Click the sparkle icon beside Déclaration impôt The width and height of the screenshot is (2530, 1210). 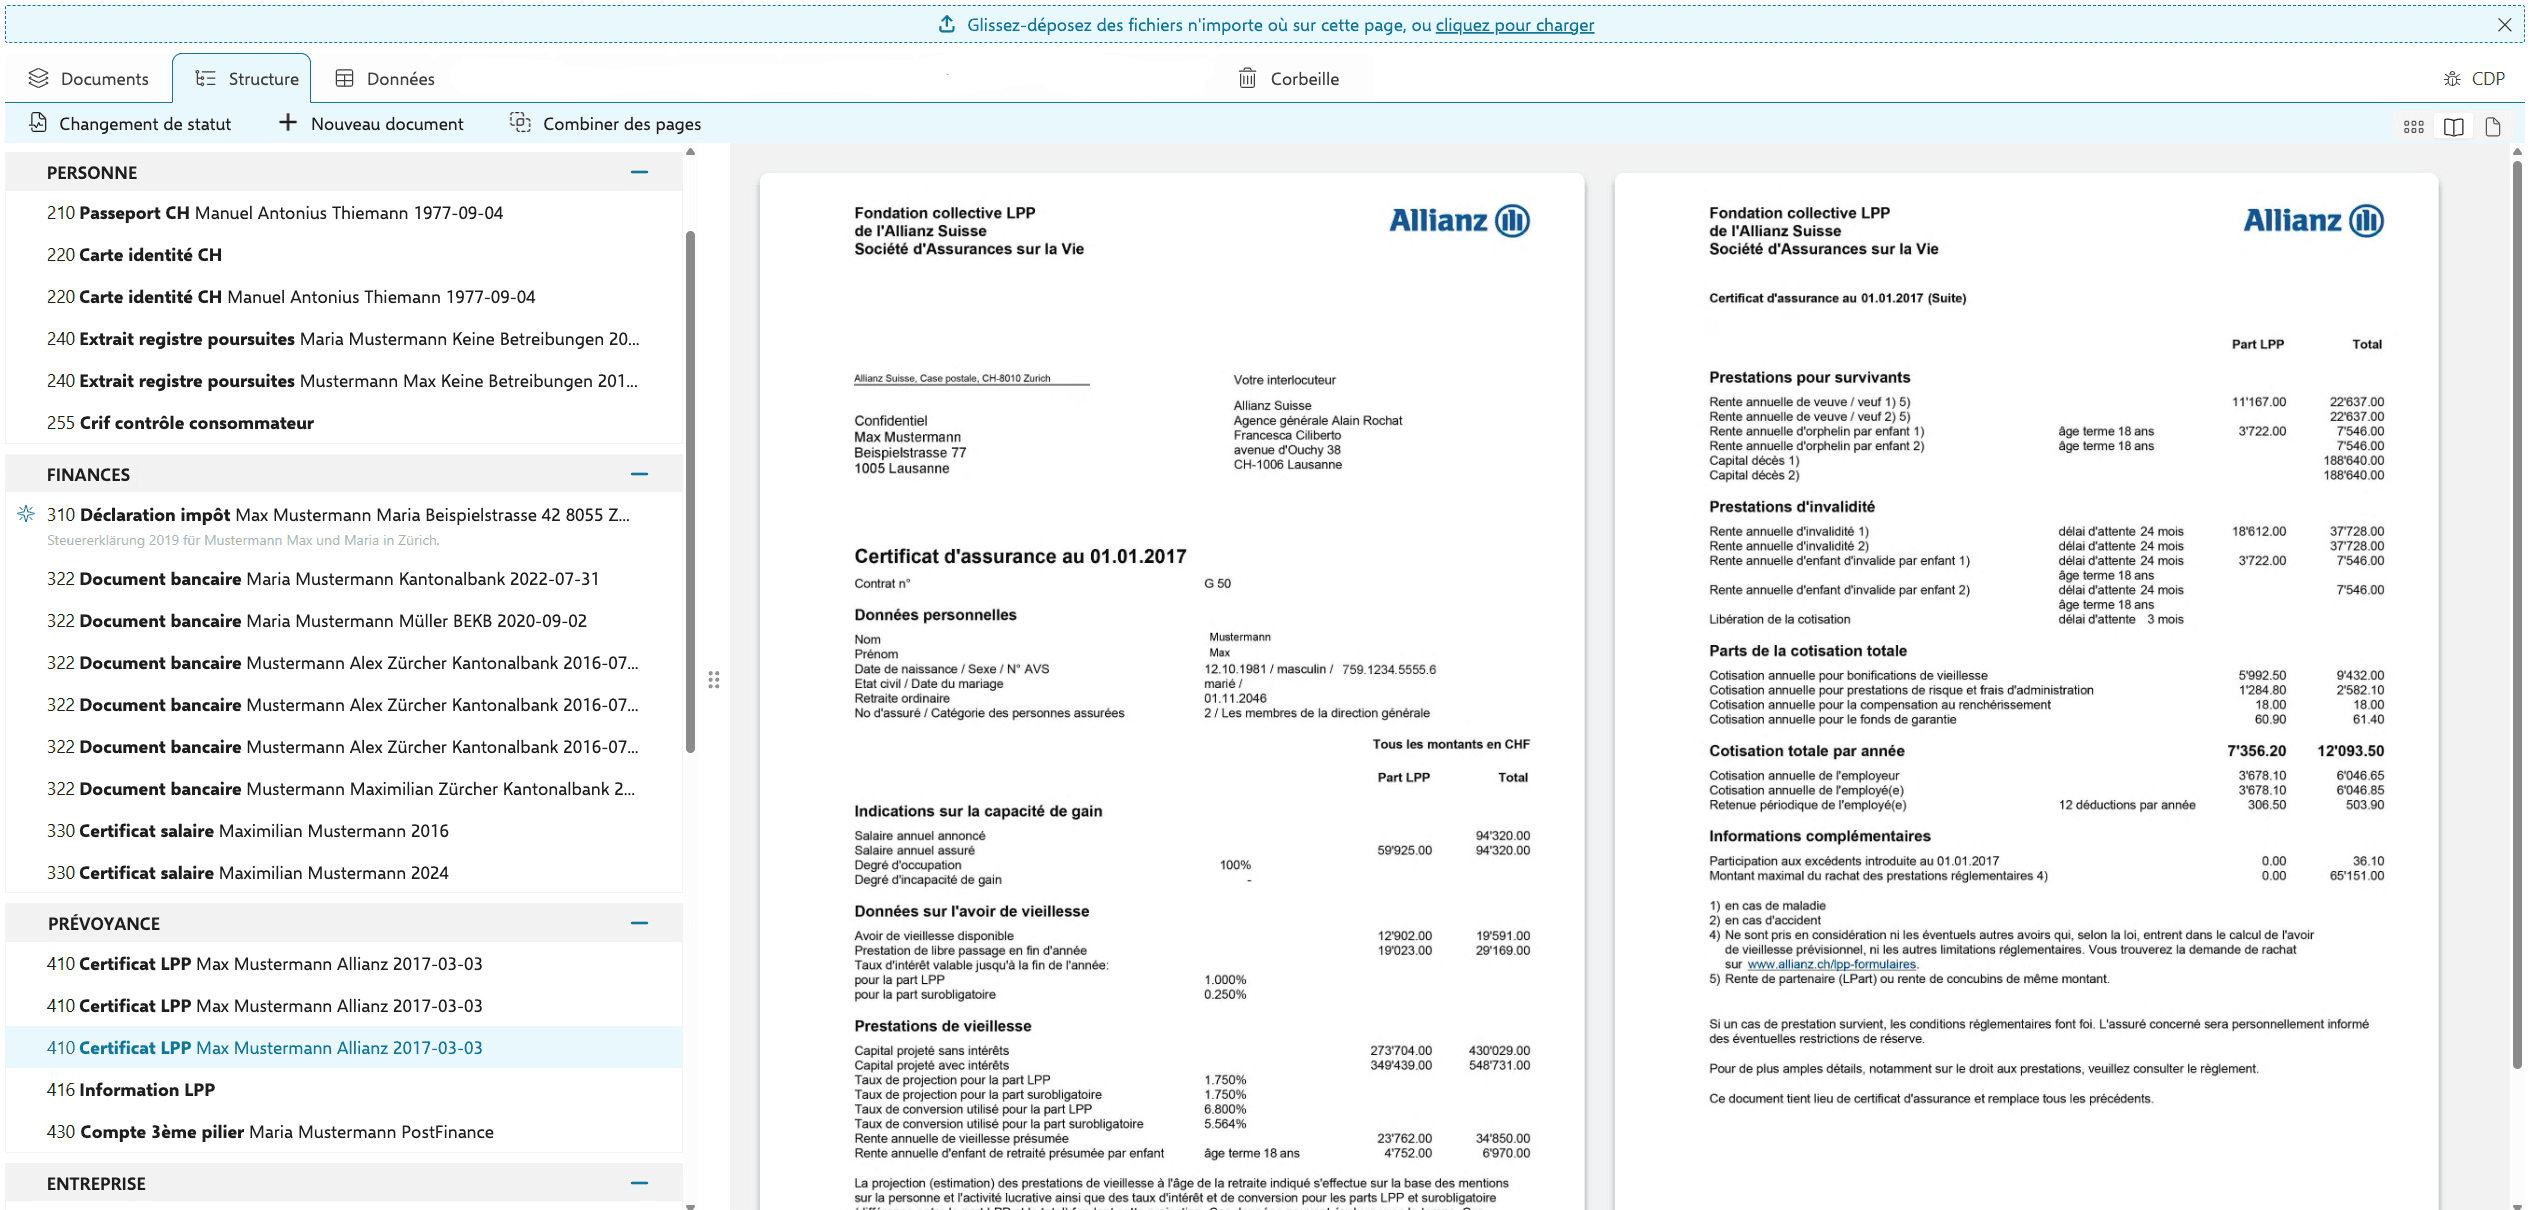coord(26,514)
